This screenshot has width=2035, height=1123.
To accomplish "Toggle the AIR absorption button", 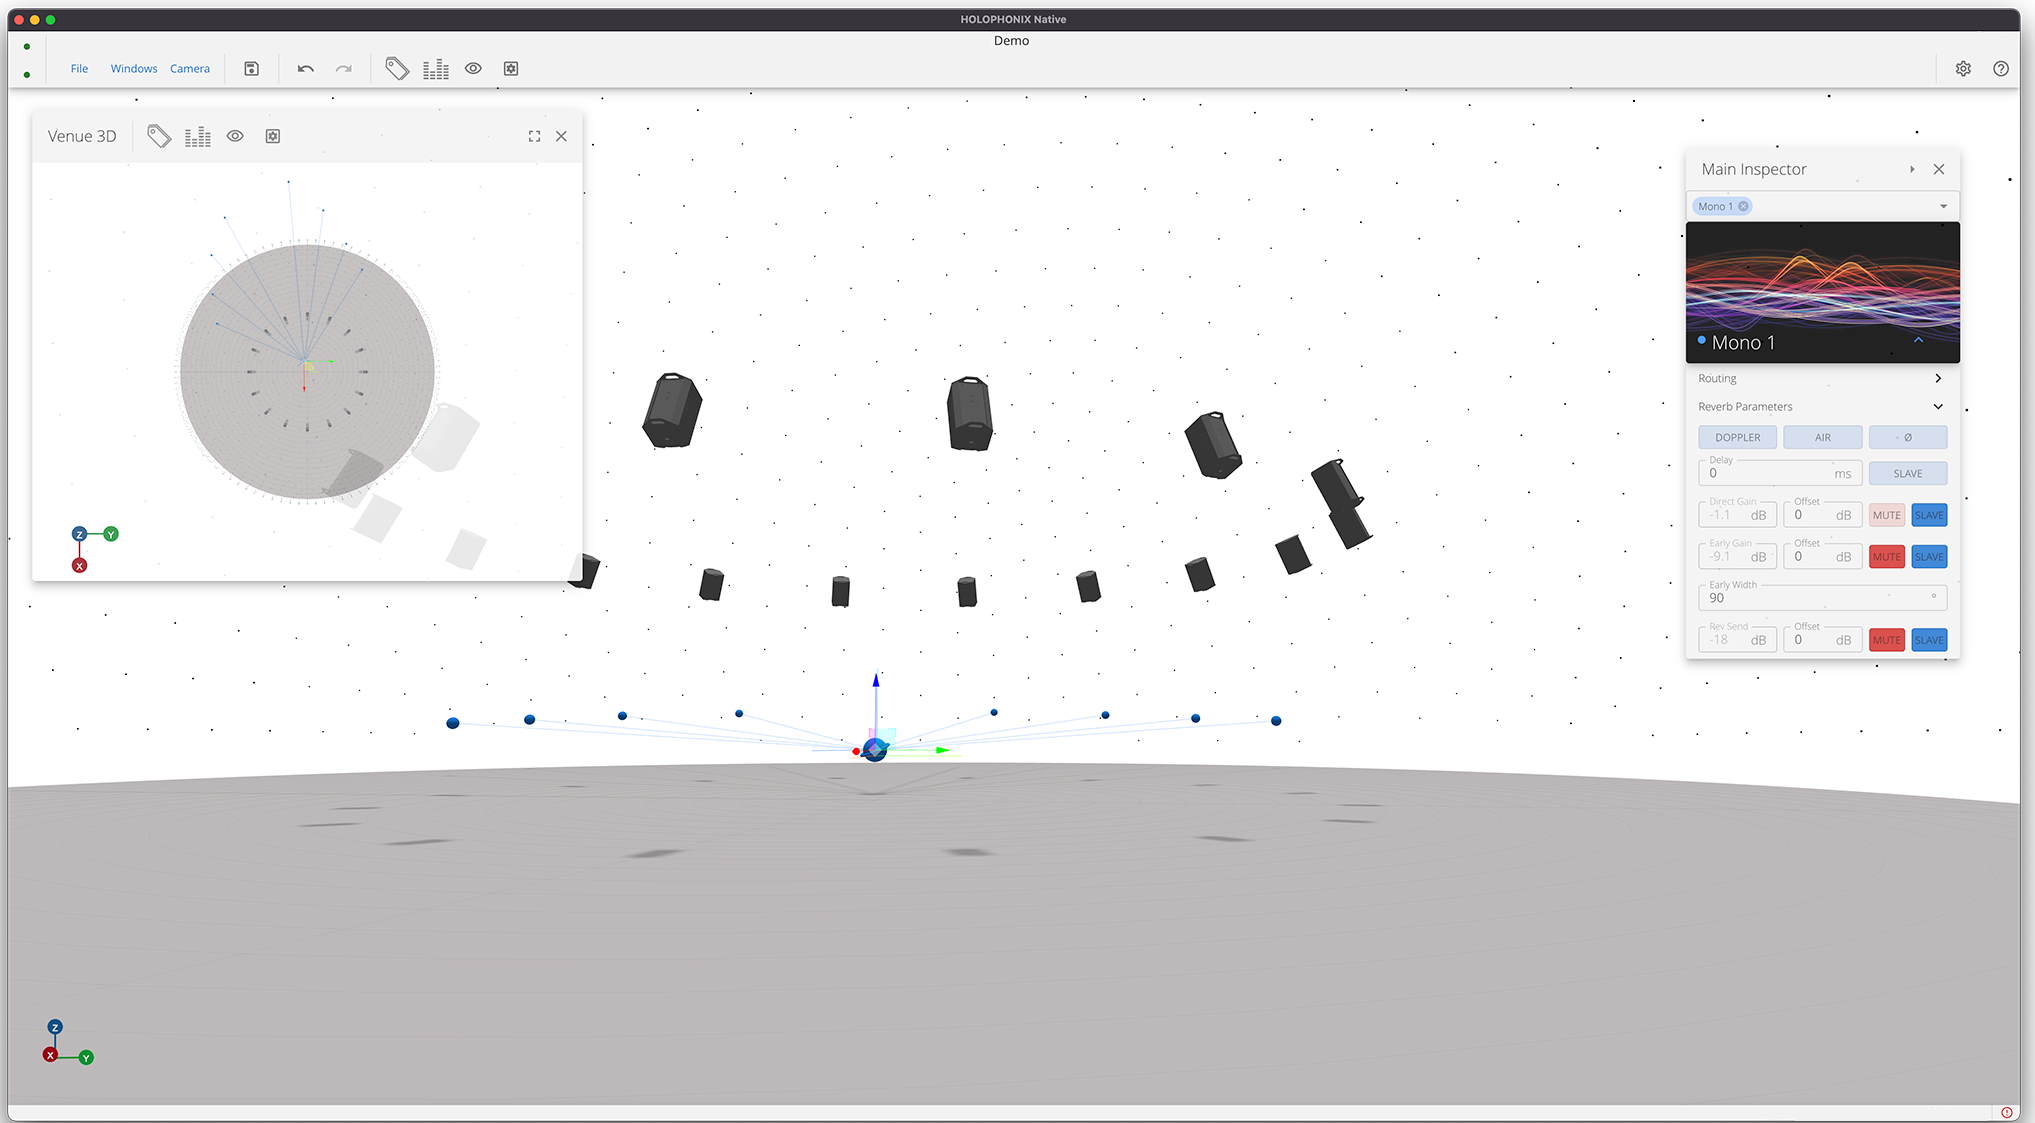I will coord(1822,437).
